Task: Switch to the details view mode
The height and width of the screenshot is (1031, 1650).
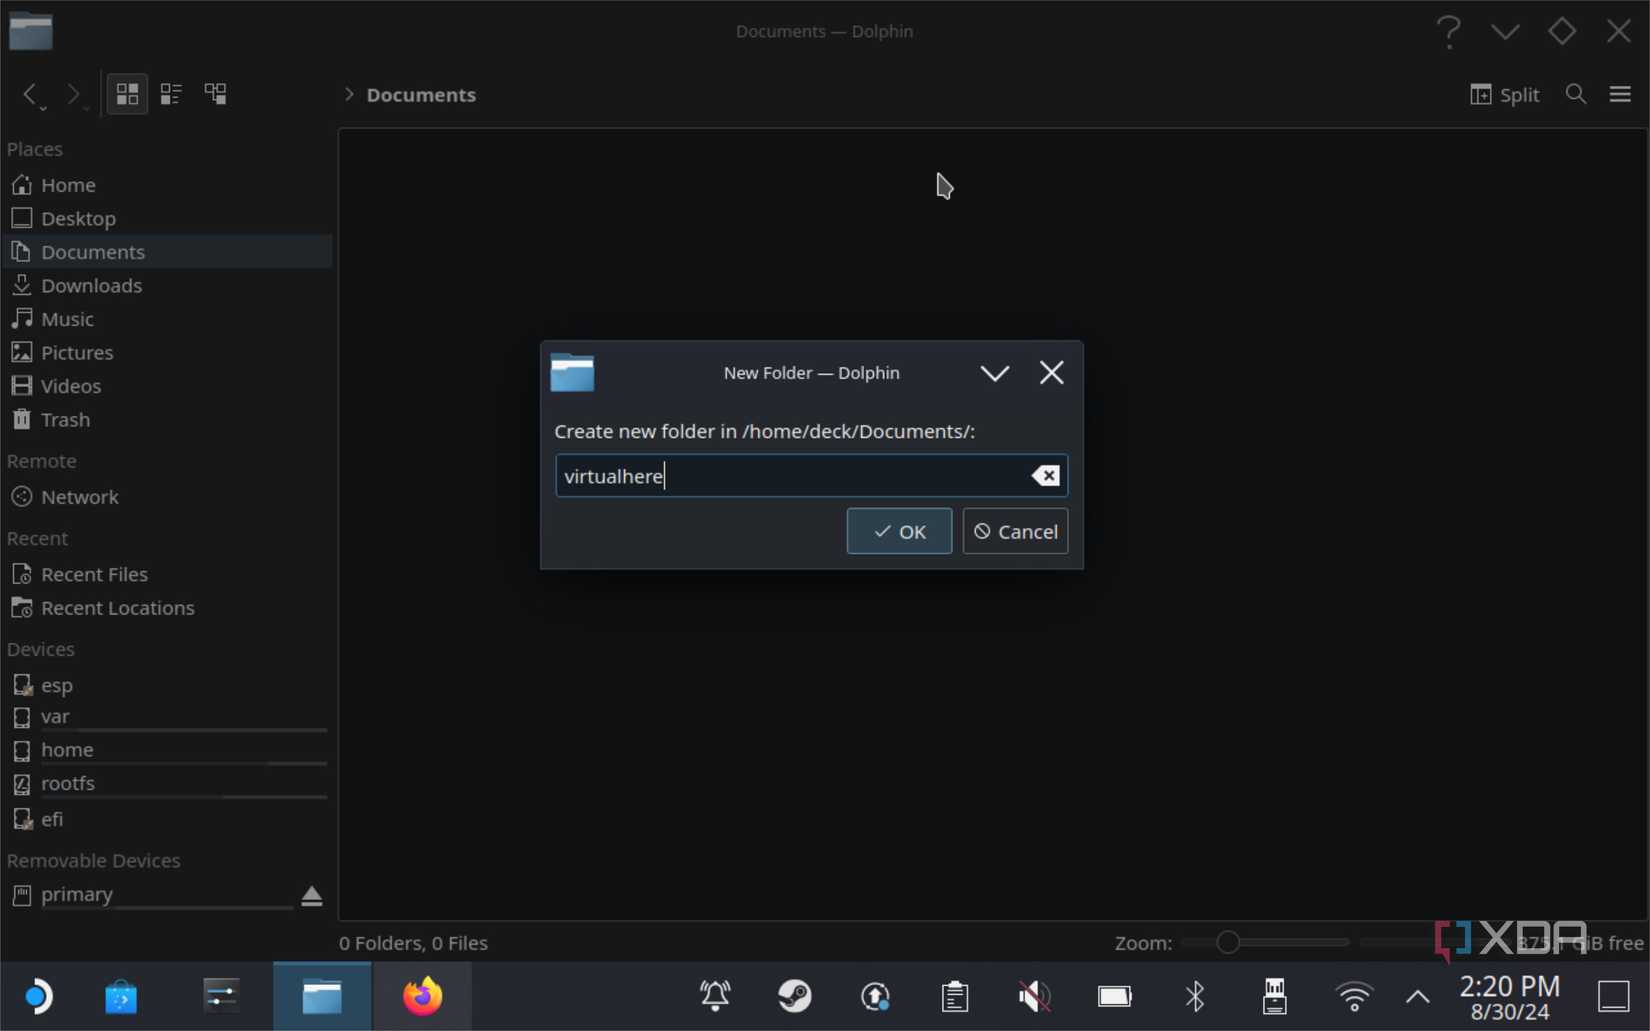Action: pyautogui.click(x=170, y=94)
